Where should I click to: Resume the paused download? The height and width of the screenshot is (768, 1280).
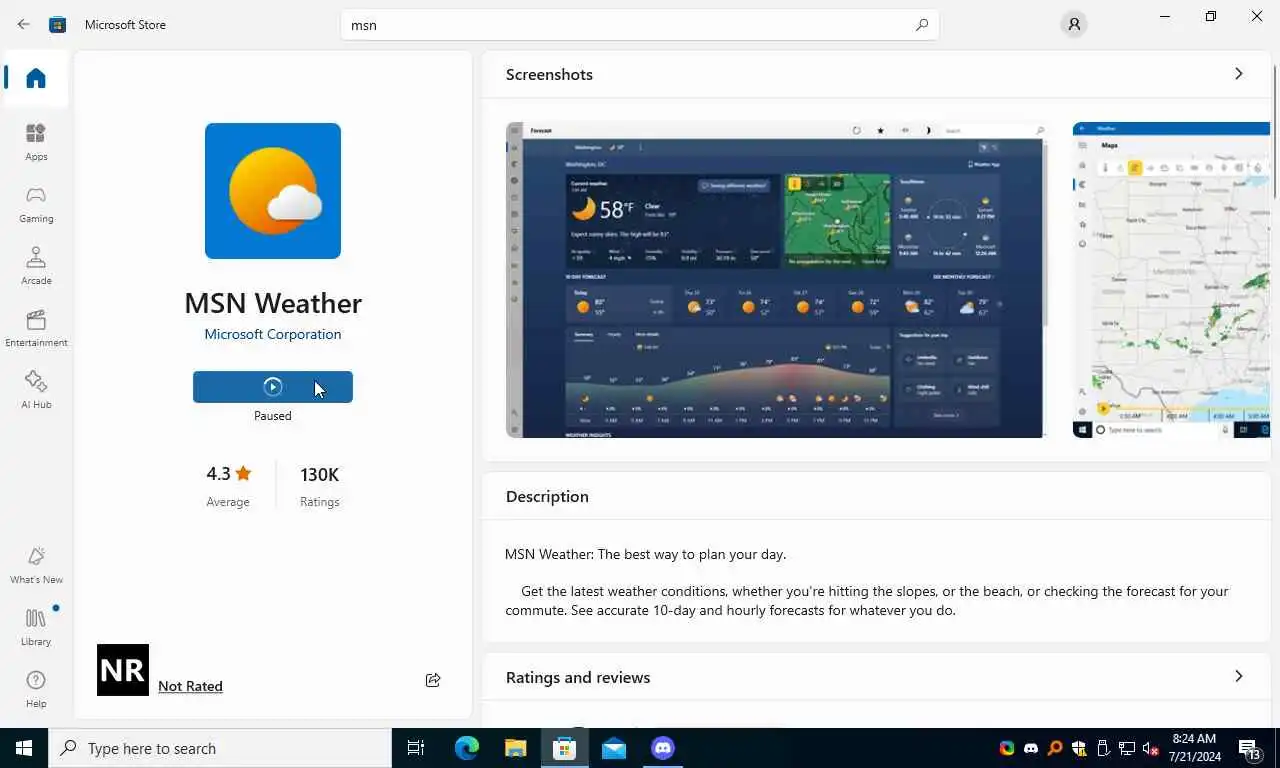click(273, 387)
